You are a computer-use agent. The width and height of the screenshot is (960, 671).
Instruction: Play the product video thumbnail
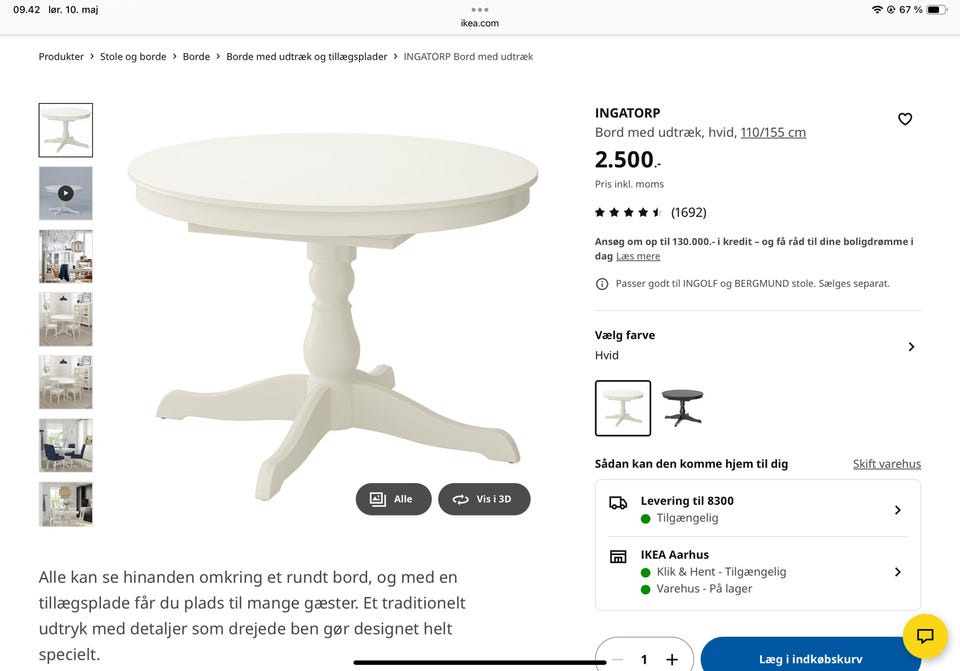click(66, 193)
